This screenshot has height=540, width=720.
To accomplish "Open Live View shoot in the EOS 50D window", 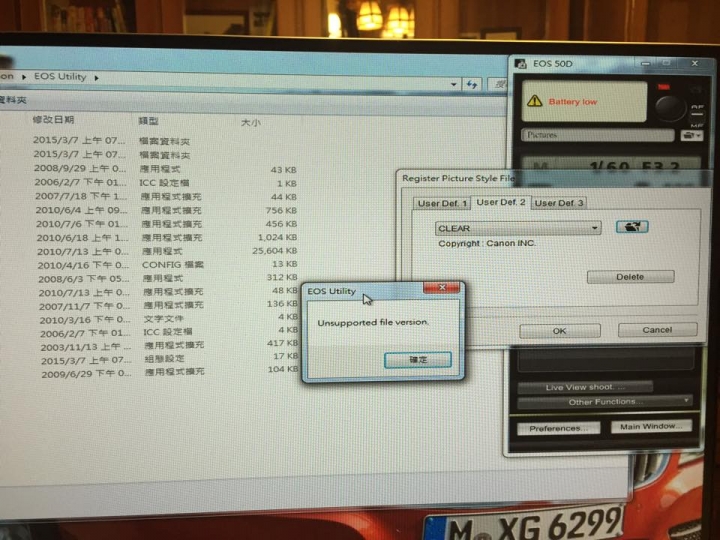I will 585,387.
